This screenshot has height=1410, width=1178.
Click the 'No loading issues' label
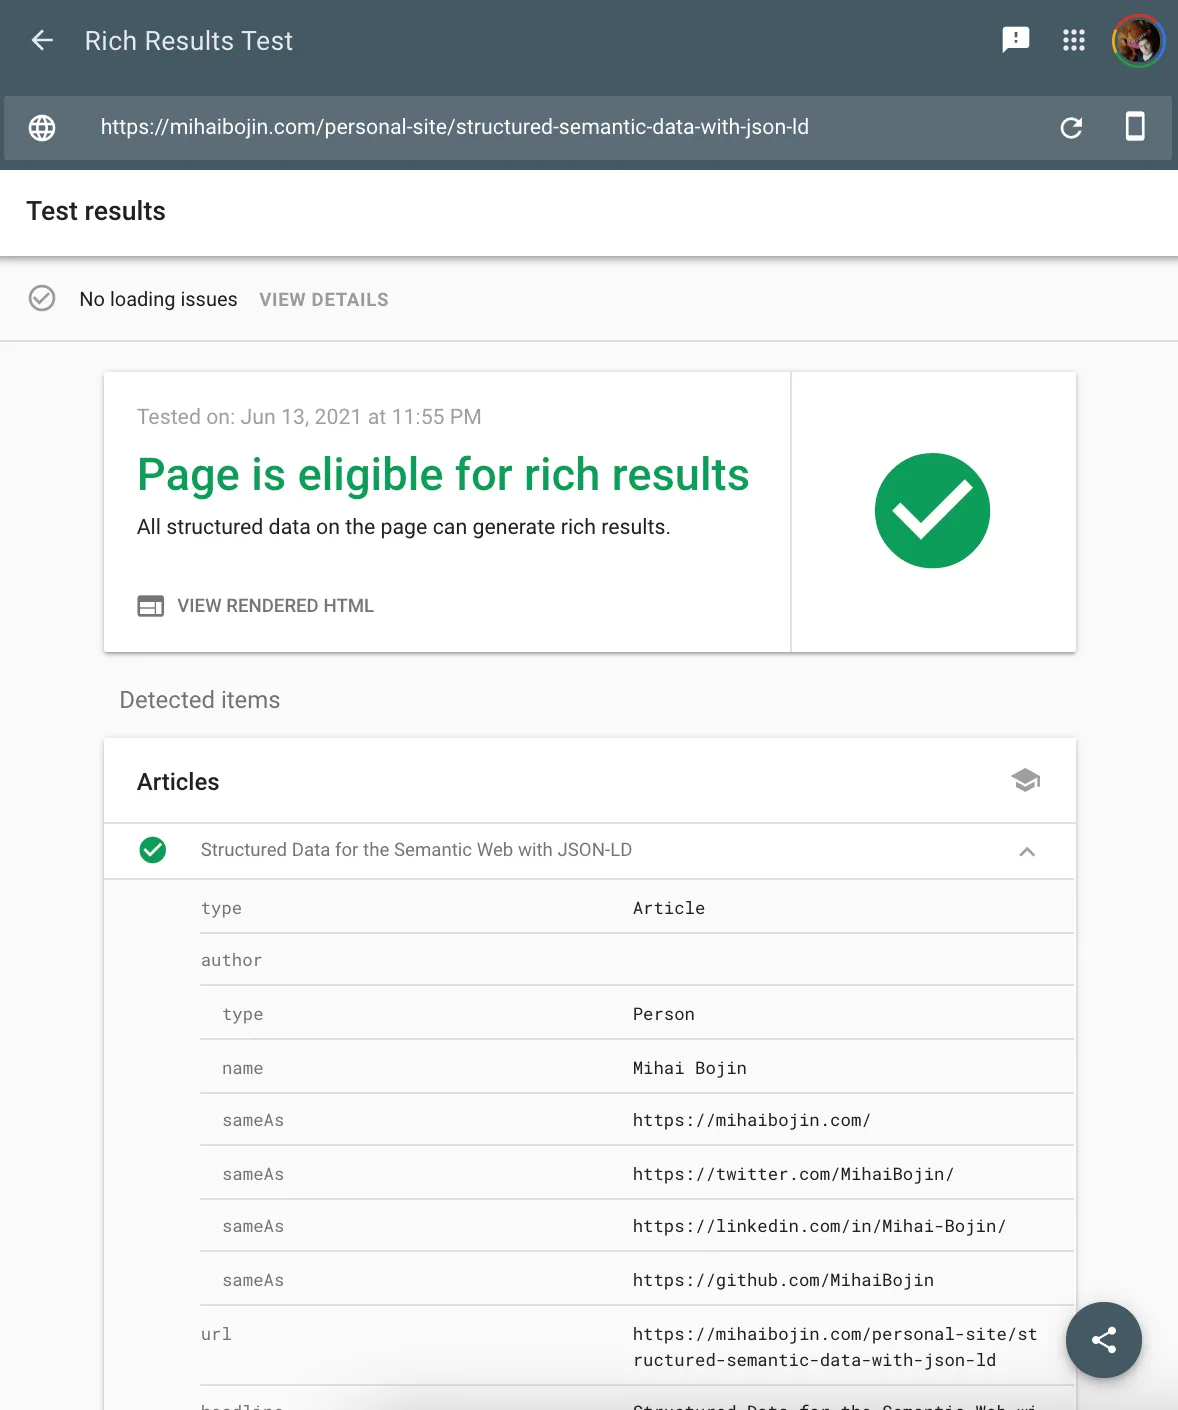click(x=159, y=299)
